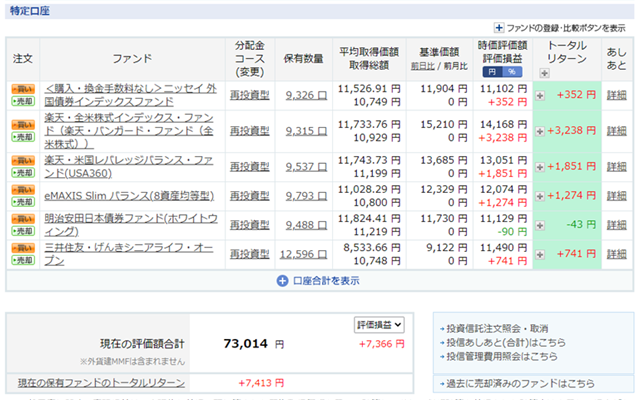The height and width of the screenshot is (400, 640).
Task: Expand total return details for +3,238 円 row
Action: click(541, 130)
